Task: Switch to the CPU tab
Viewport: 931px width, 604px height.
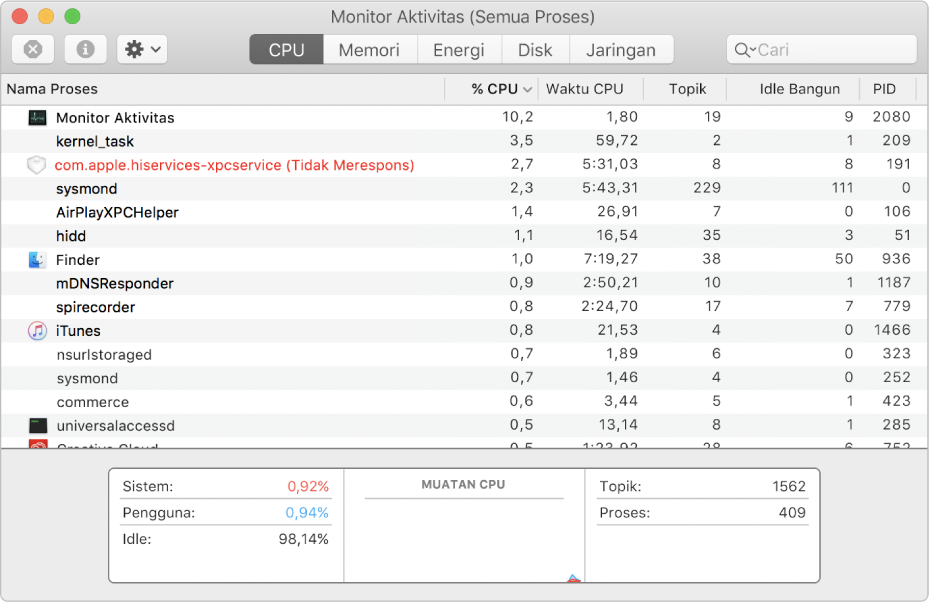Action: pos(286,49)
